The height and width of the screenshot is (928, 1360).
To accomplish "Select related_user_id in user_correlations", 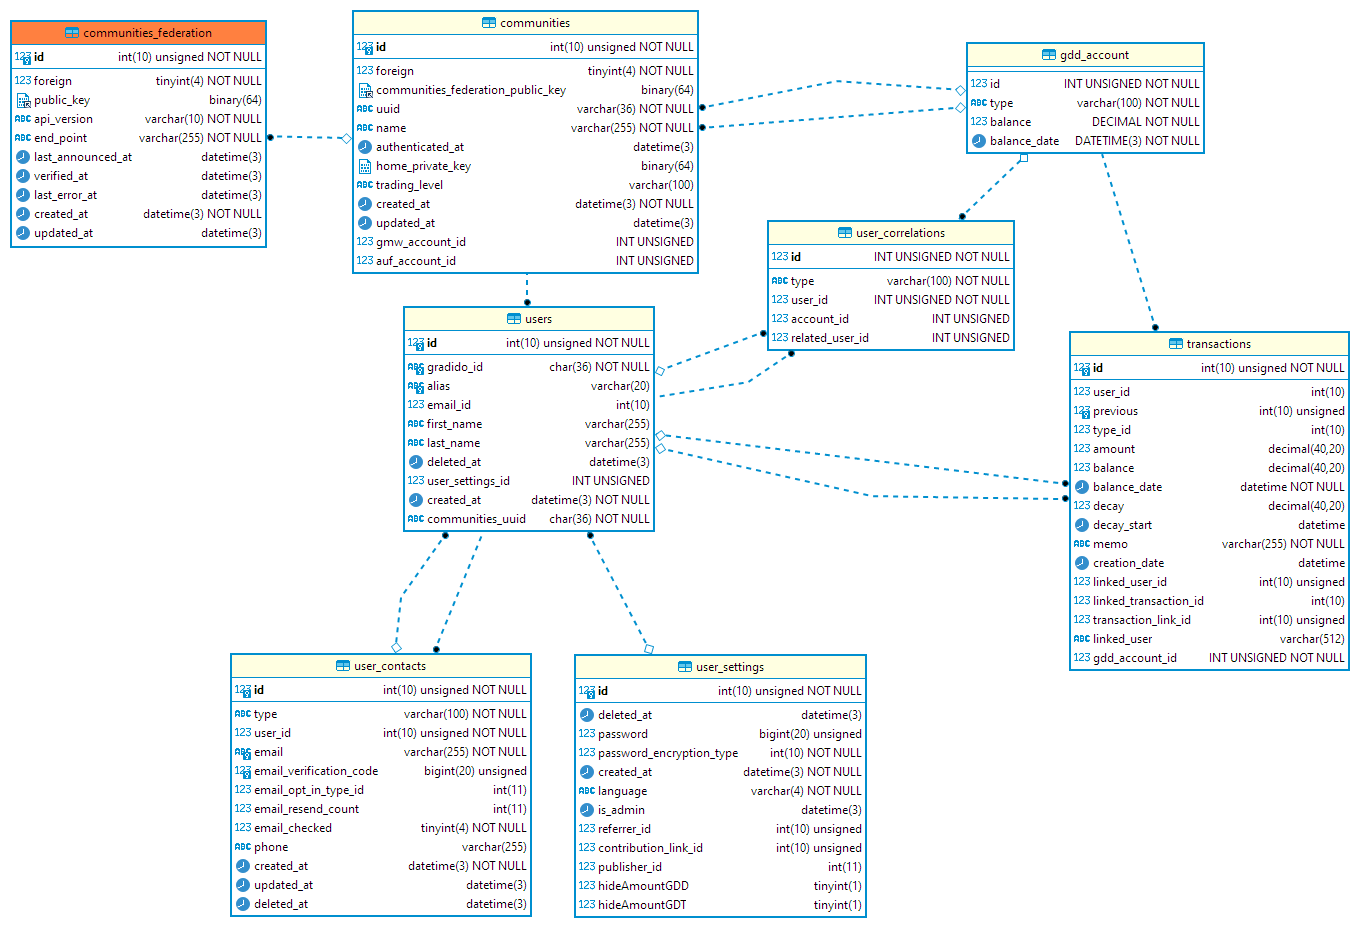I will tap(829, 338).
